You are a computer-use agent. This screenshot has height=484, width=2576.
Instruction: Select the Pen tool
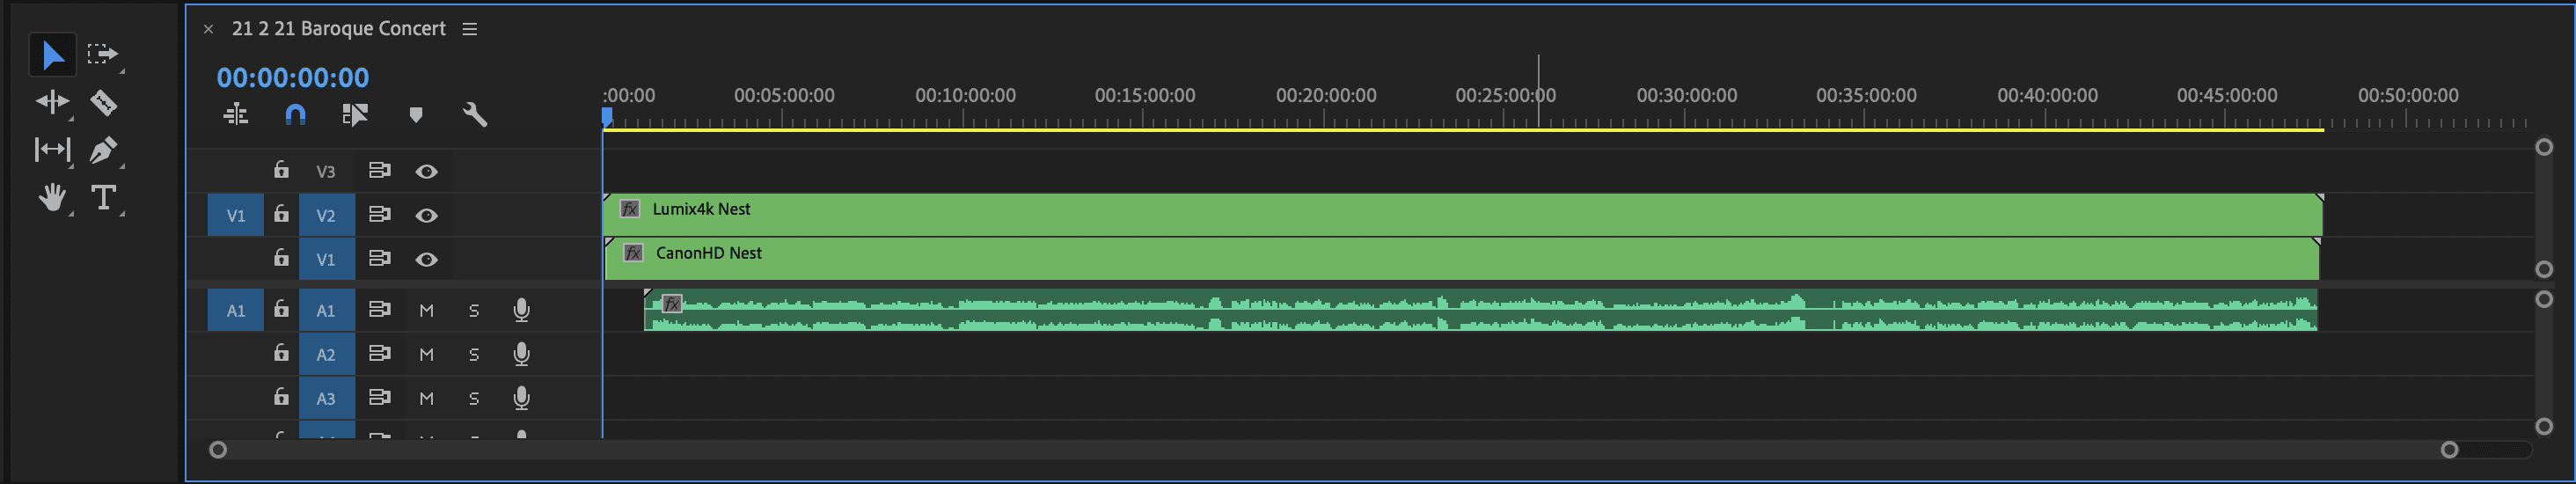tap(102, 150)
